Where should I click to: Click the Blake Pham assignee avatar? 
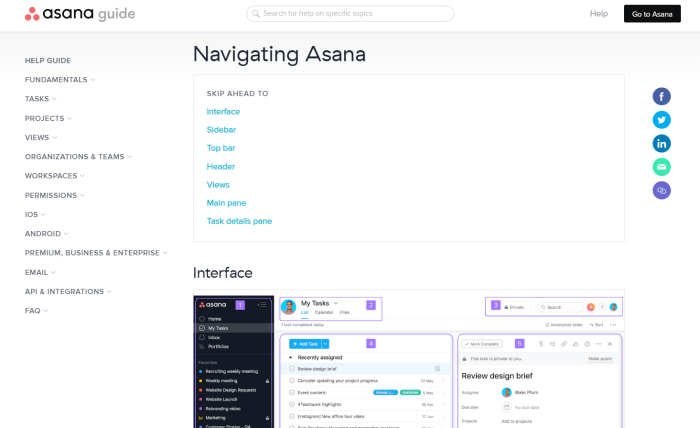point(506,392)
